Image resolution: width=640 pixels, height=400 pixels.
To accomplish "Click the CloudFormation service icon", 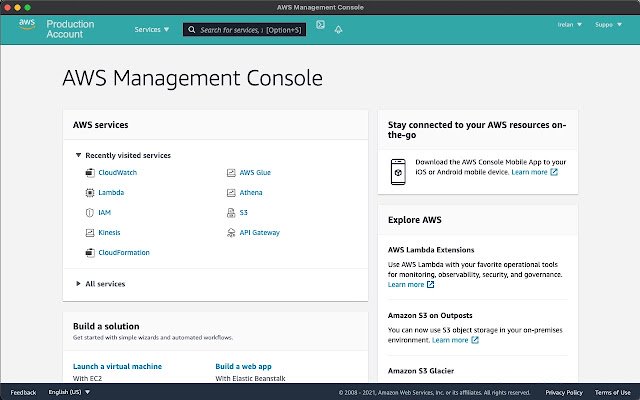I will (x=90, y=253).
